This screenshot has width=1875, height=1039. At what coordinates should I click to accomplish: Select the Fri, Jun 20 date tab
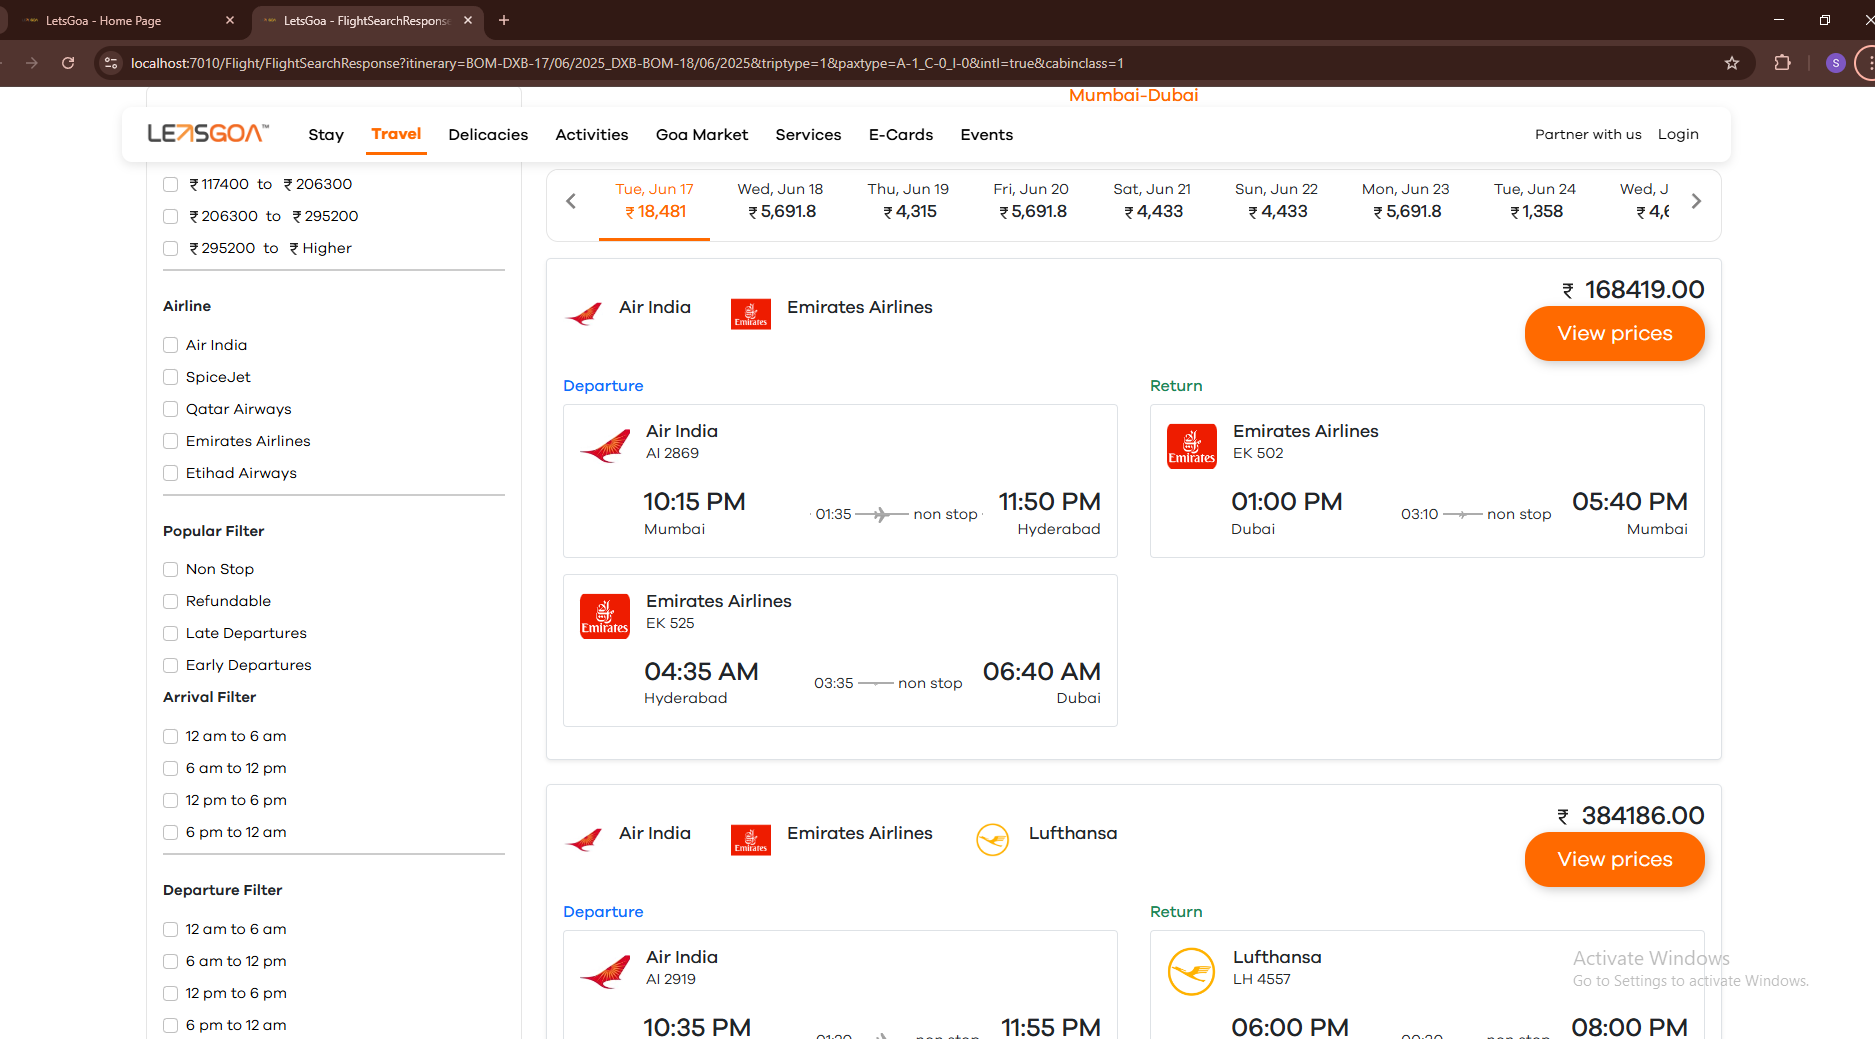point(1031,201)
